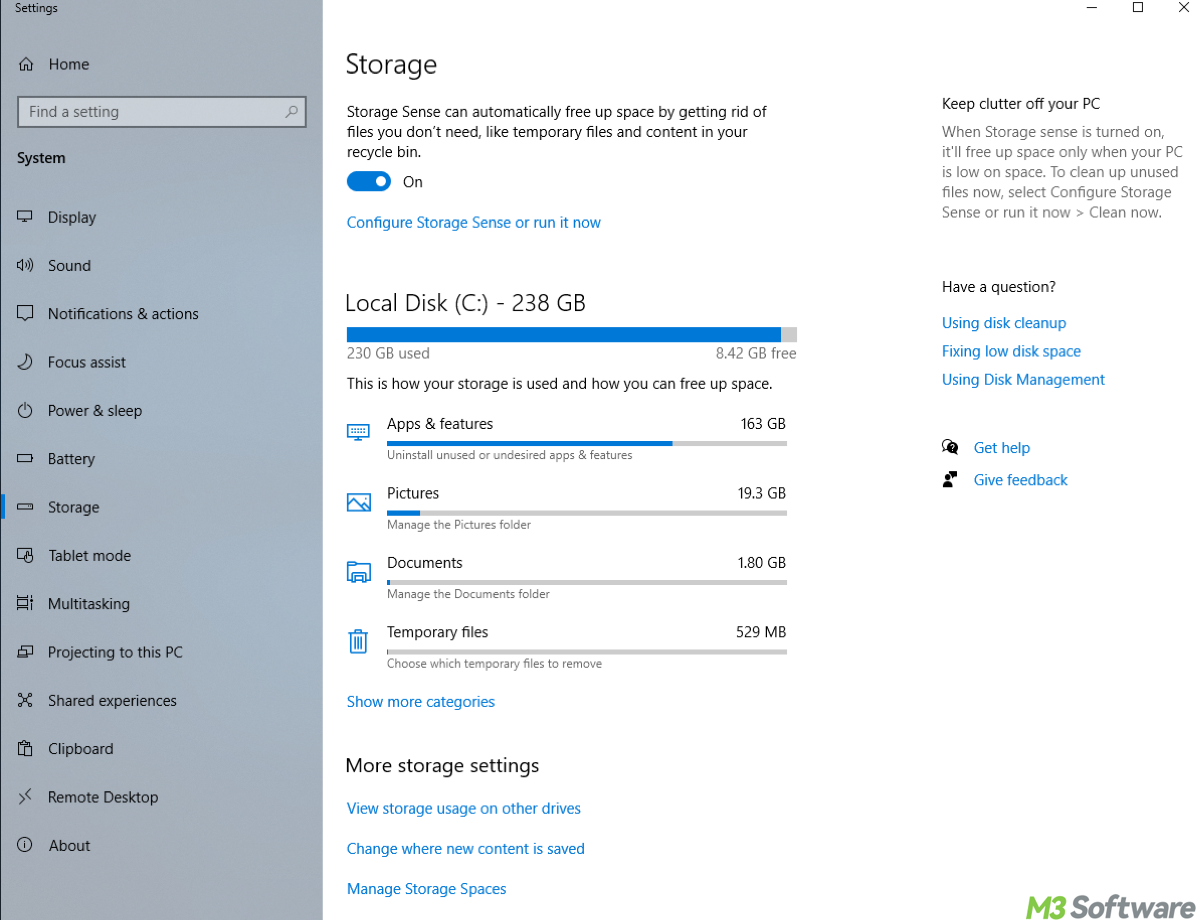Click the Battery icon
The height and width of the screenshot is (920, 1200).
(x=26, y=459)
